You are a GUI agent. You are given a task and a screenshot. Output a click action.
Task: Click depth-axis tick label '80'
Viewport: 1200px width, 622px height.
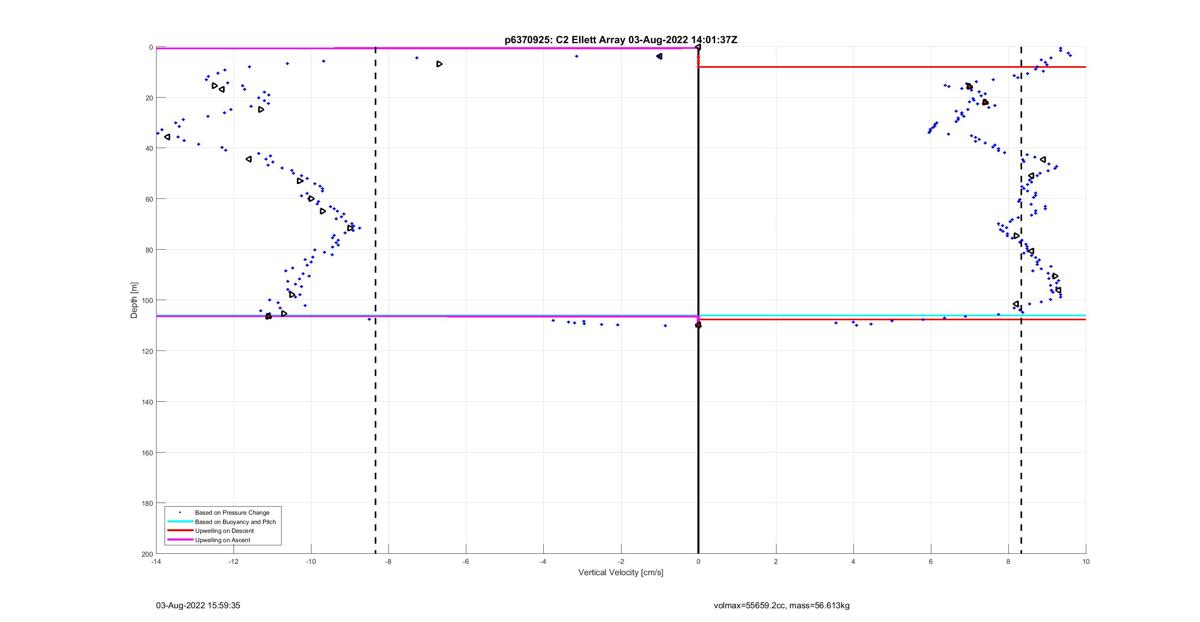pyautogui.click(x=148, y=250)
